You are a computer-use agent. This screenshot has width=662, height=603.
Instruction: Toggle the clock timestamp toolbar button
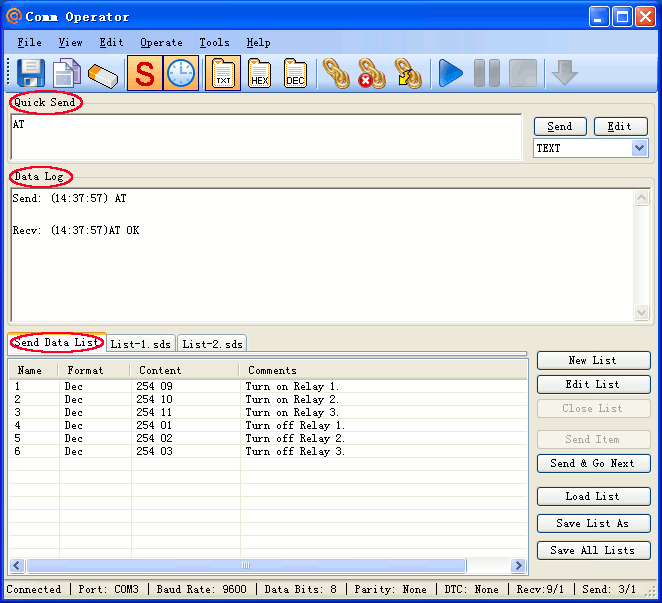(181, 74)
